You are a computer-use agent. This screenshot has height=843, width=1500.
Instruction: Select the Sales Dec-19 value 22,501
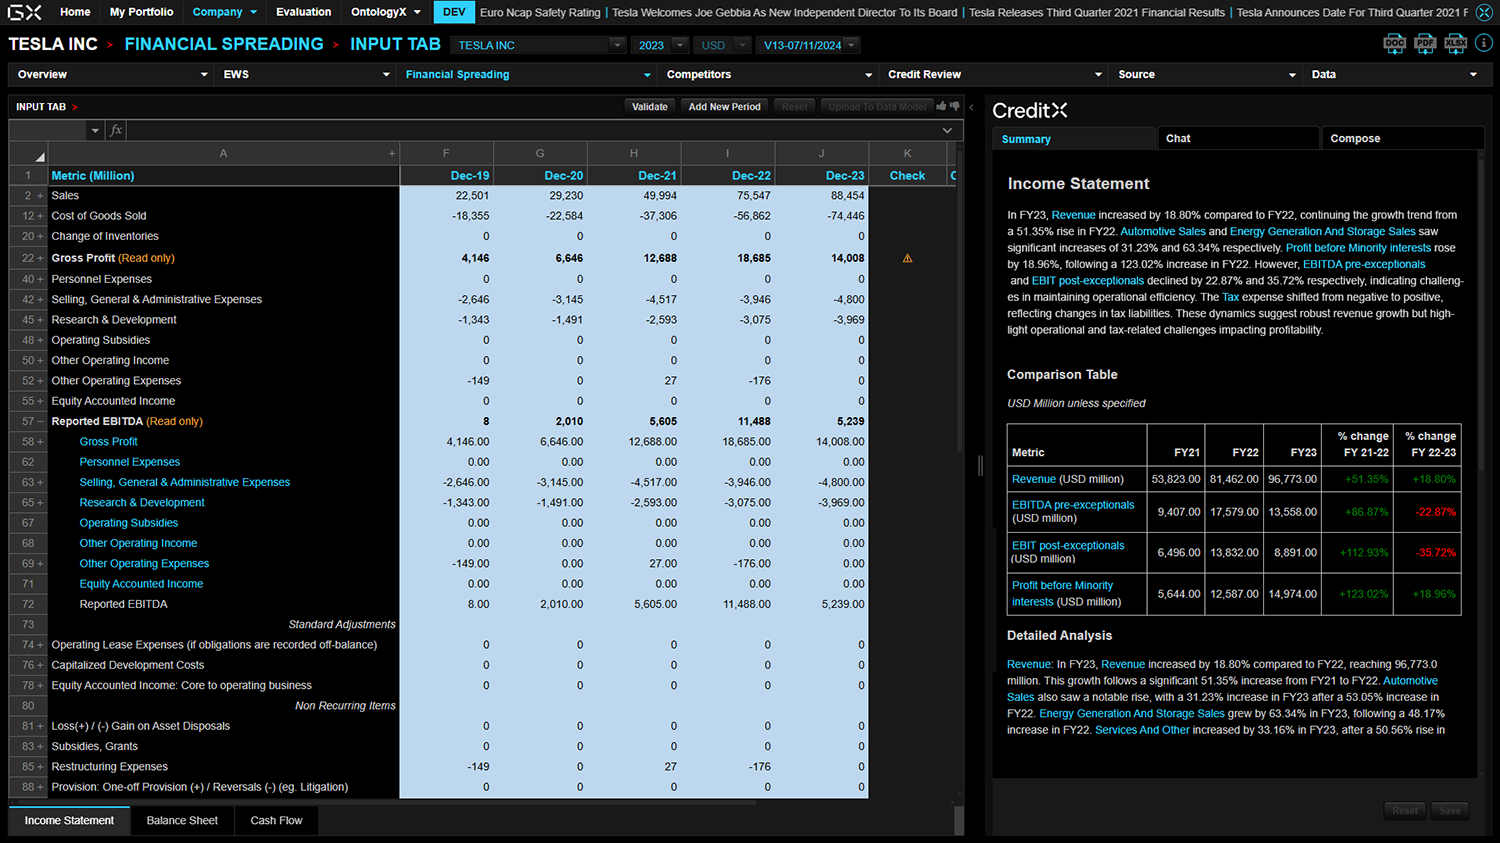click(x=447, y=196)
